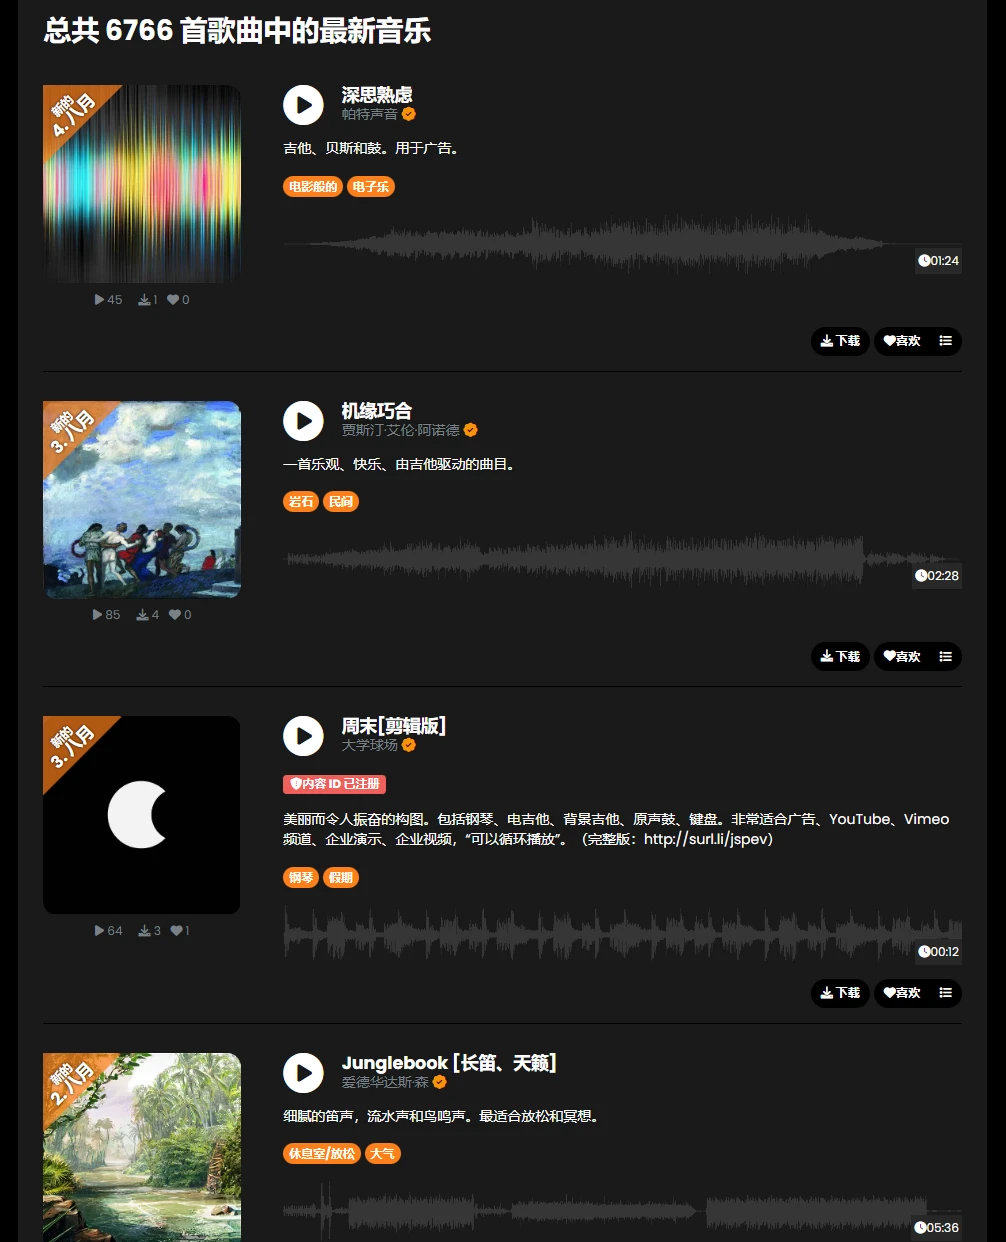This screenshot has height=1242, width=1006.
Task: Download the track 周末[剪辑版]
Action: coord(840,993)
